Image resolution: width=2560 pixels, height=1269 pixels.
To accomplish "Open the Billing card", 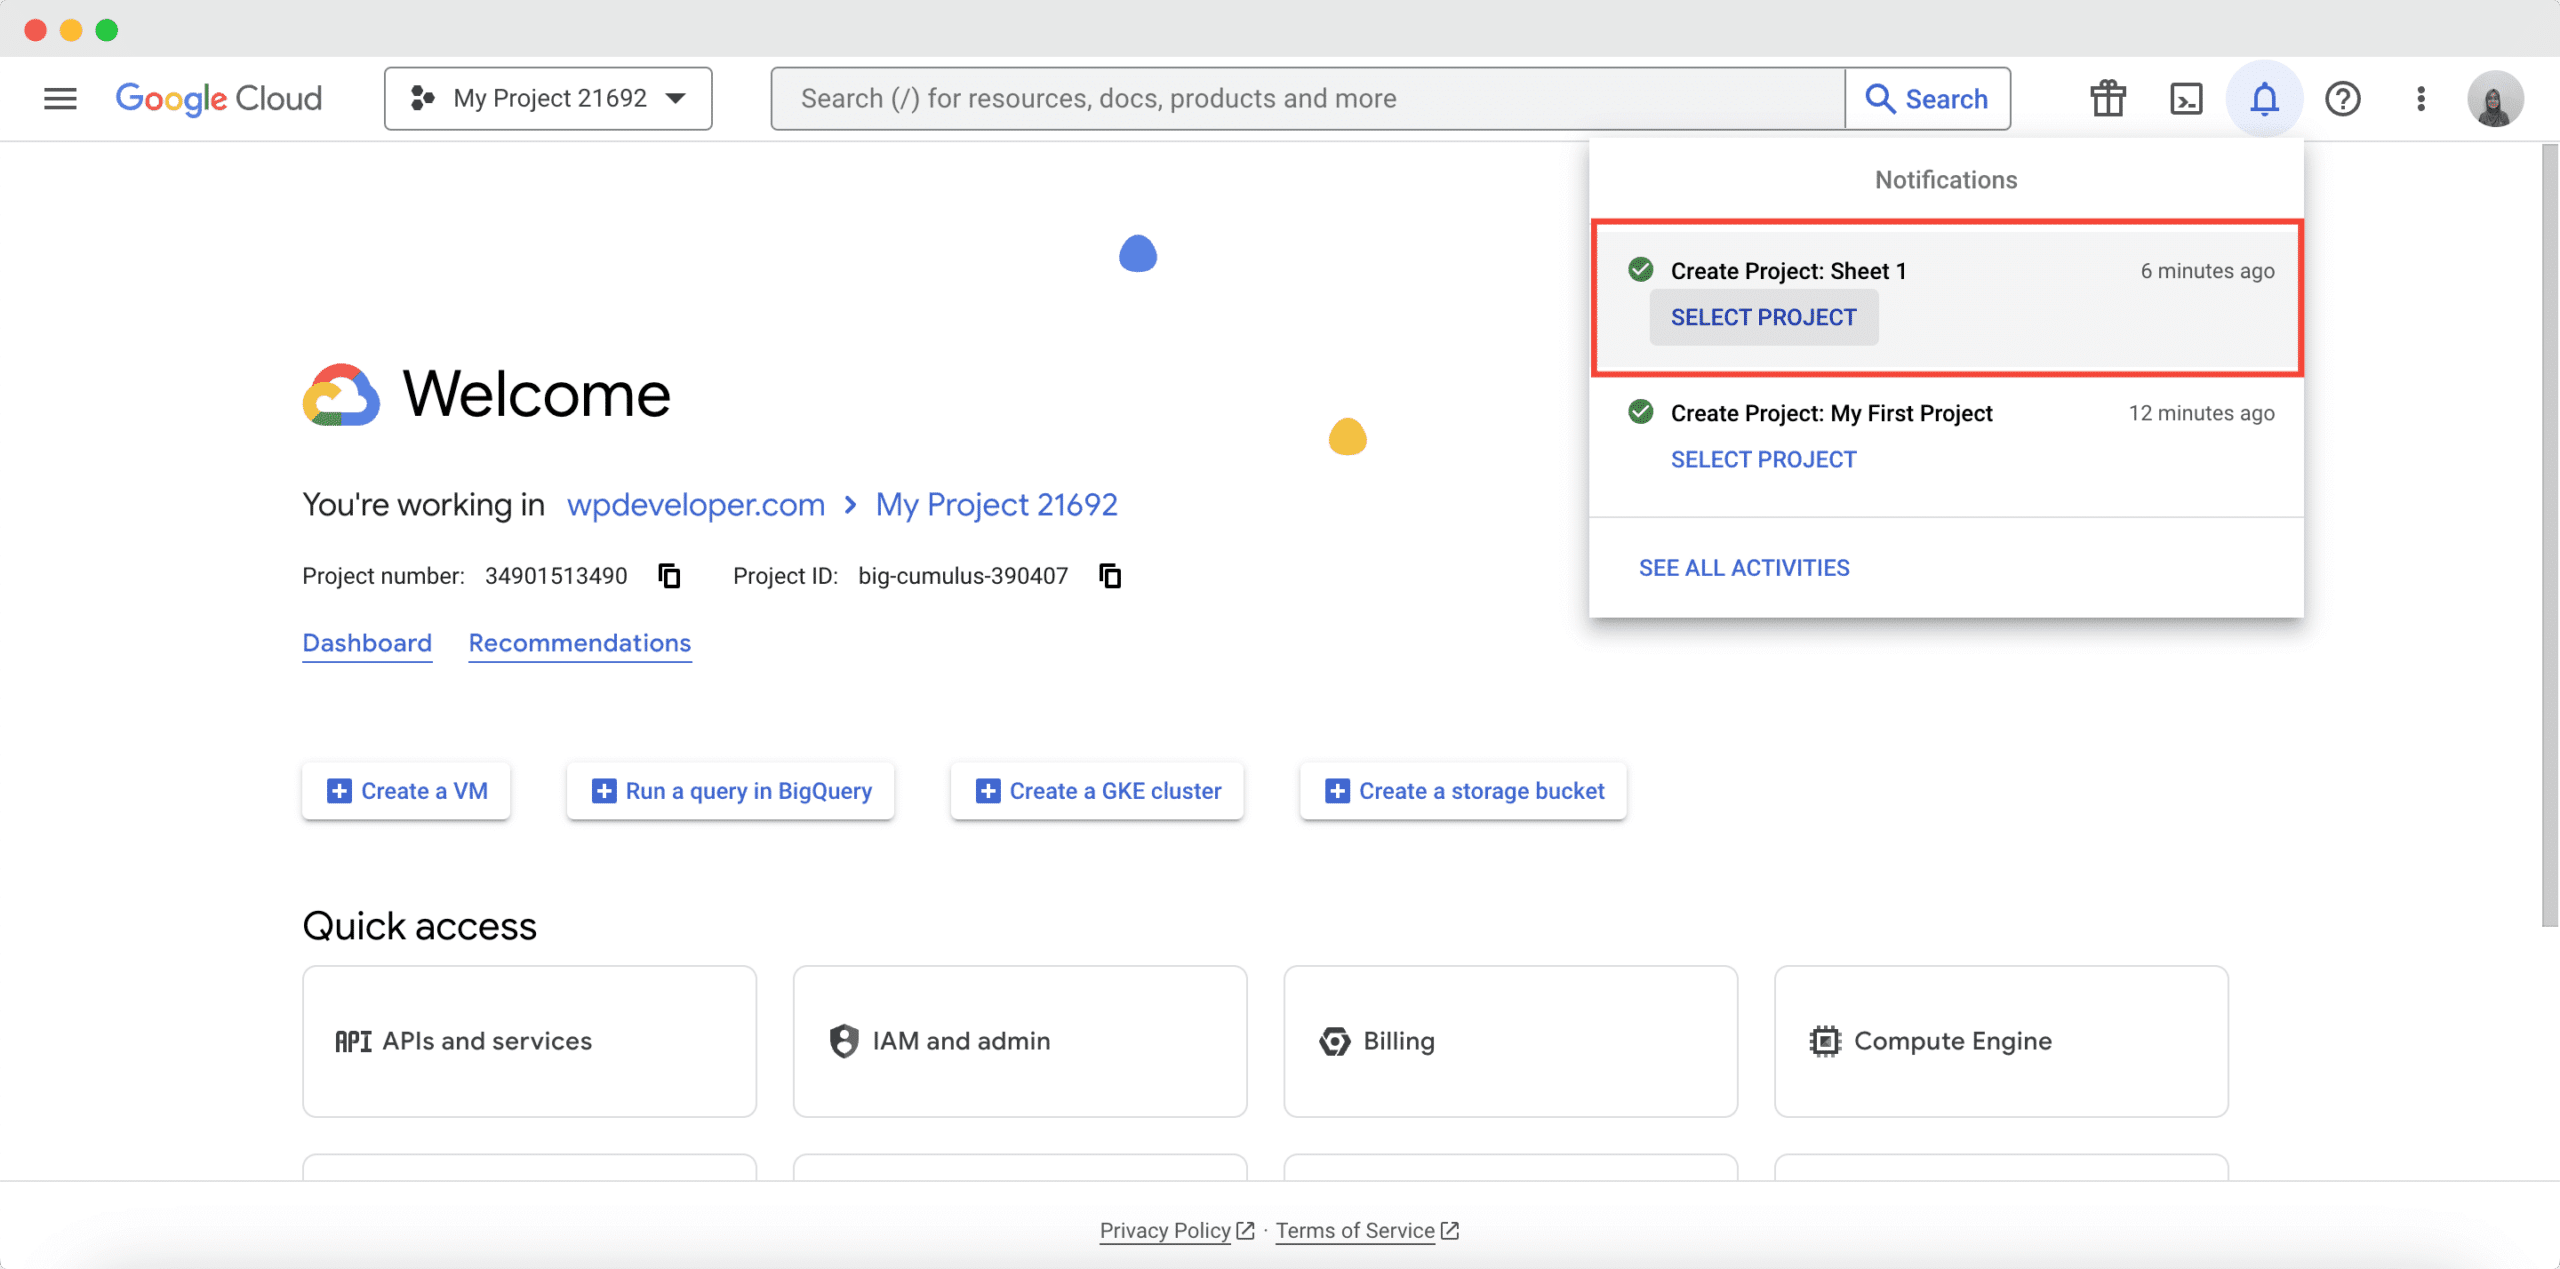I will pos(1510,1041).
